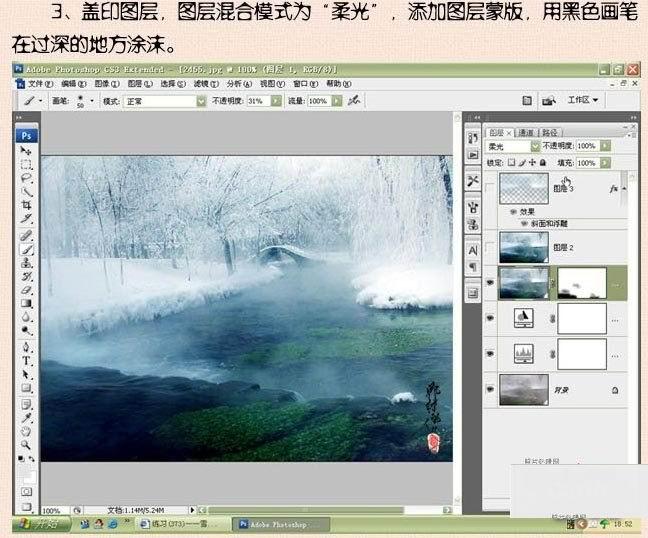Open the 编辑 Edit menu
This screenshot has height=538, width=648.
tap(74, 84)
